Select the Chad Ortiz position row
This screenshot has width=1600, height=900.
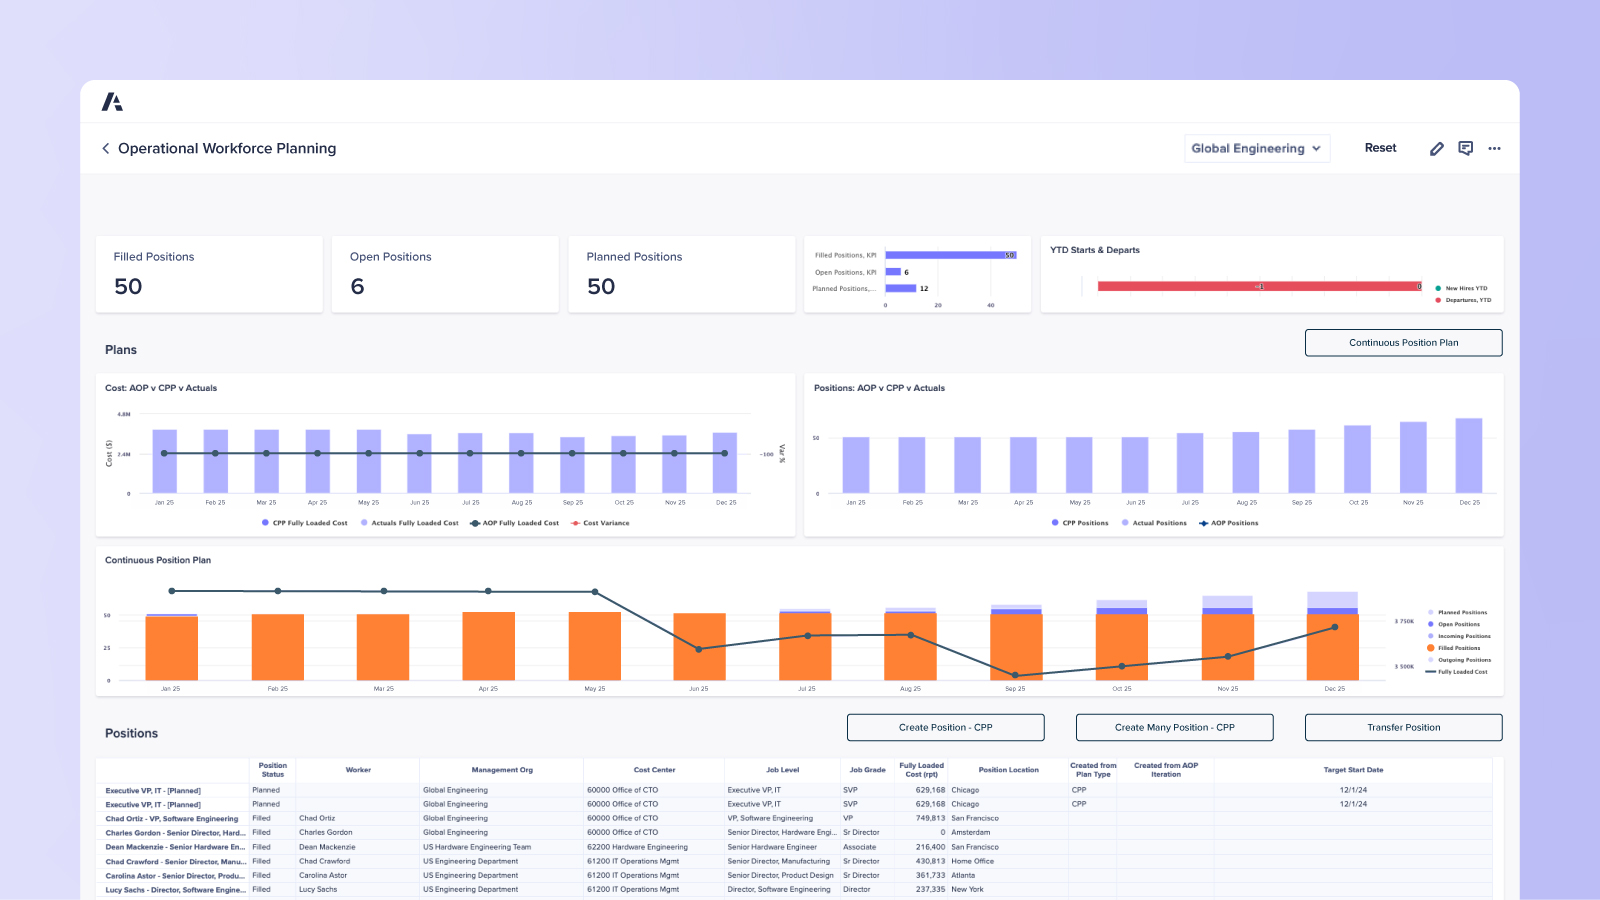(x=170, y=818)
